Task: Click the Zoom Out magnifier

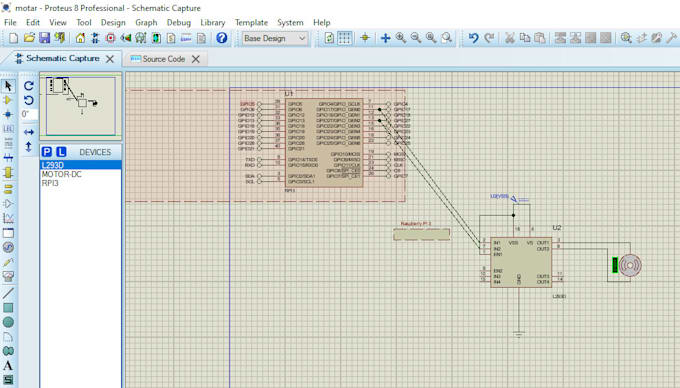Action: pyautogui.click(x=415, y=38)
